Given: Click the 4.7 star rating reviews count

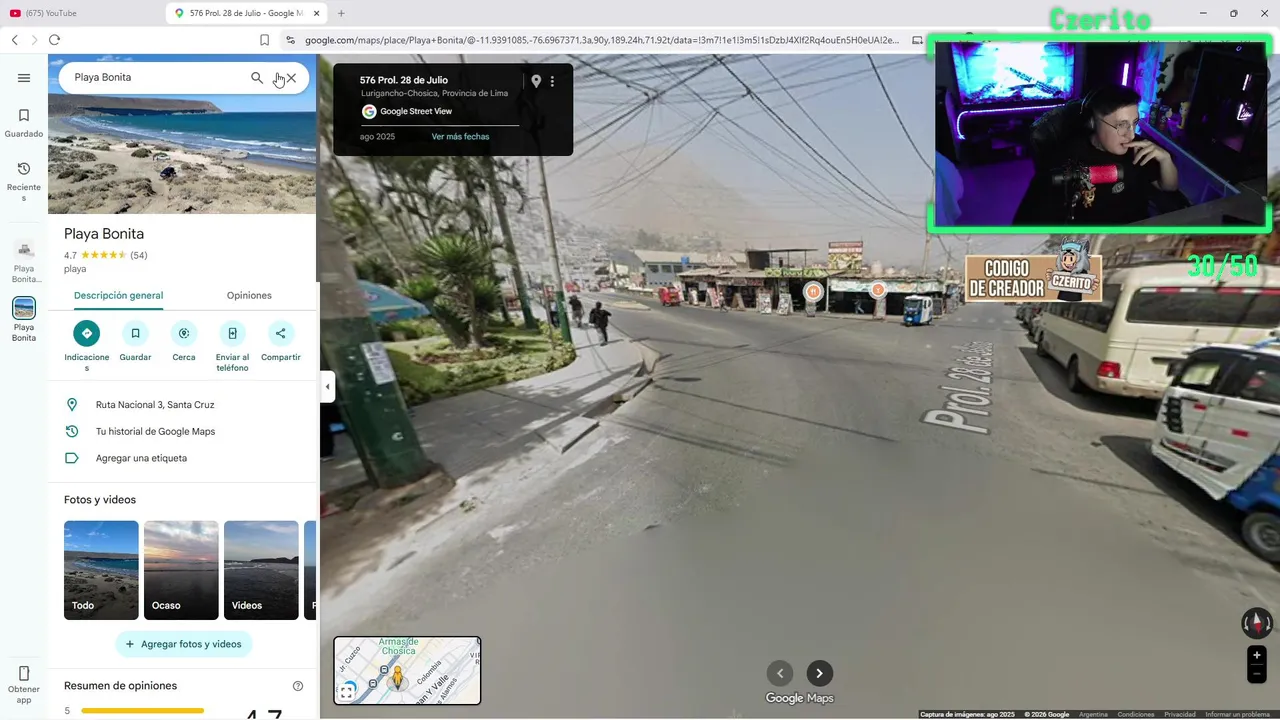Looking at the screenshot, I should tap(139, 256).
